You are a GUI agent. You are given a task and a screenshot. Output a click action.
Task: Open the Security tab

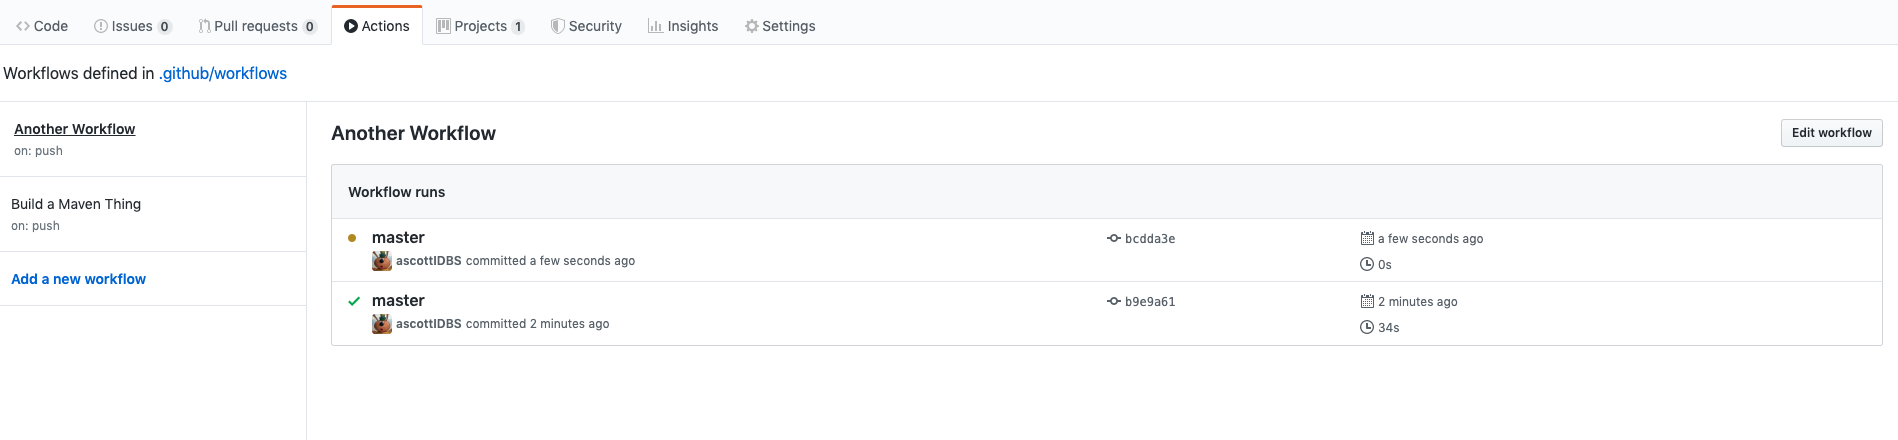point(586,26)
